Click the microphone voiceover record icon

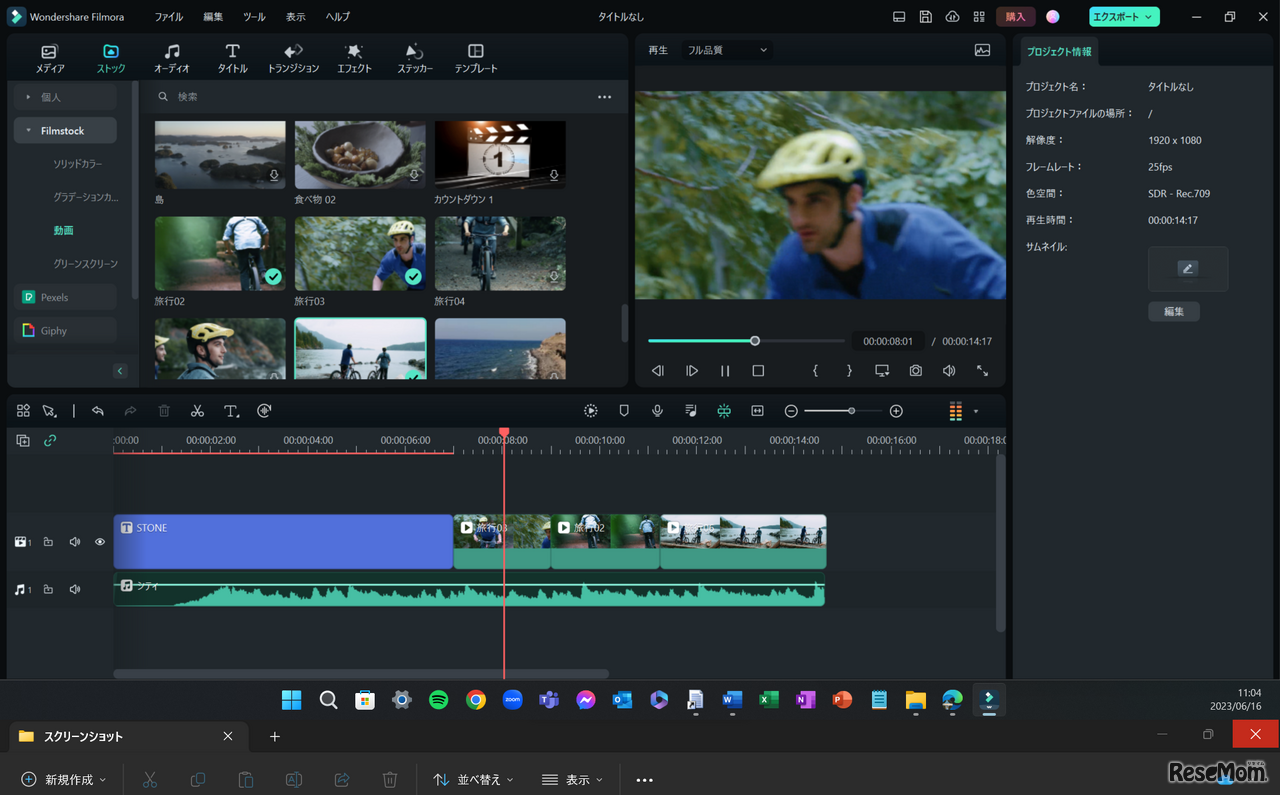657,411
